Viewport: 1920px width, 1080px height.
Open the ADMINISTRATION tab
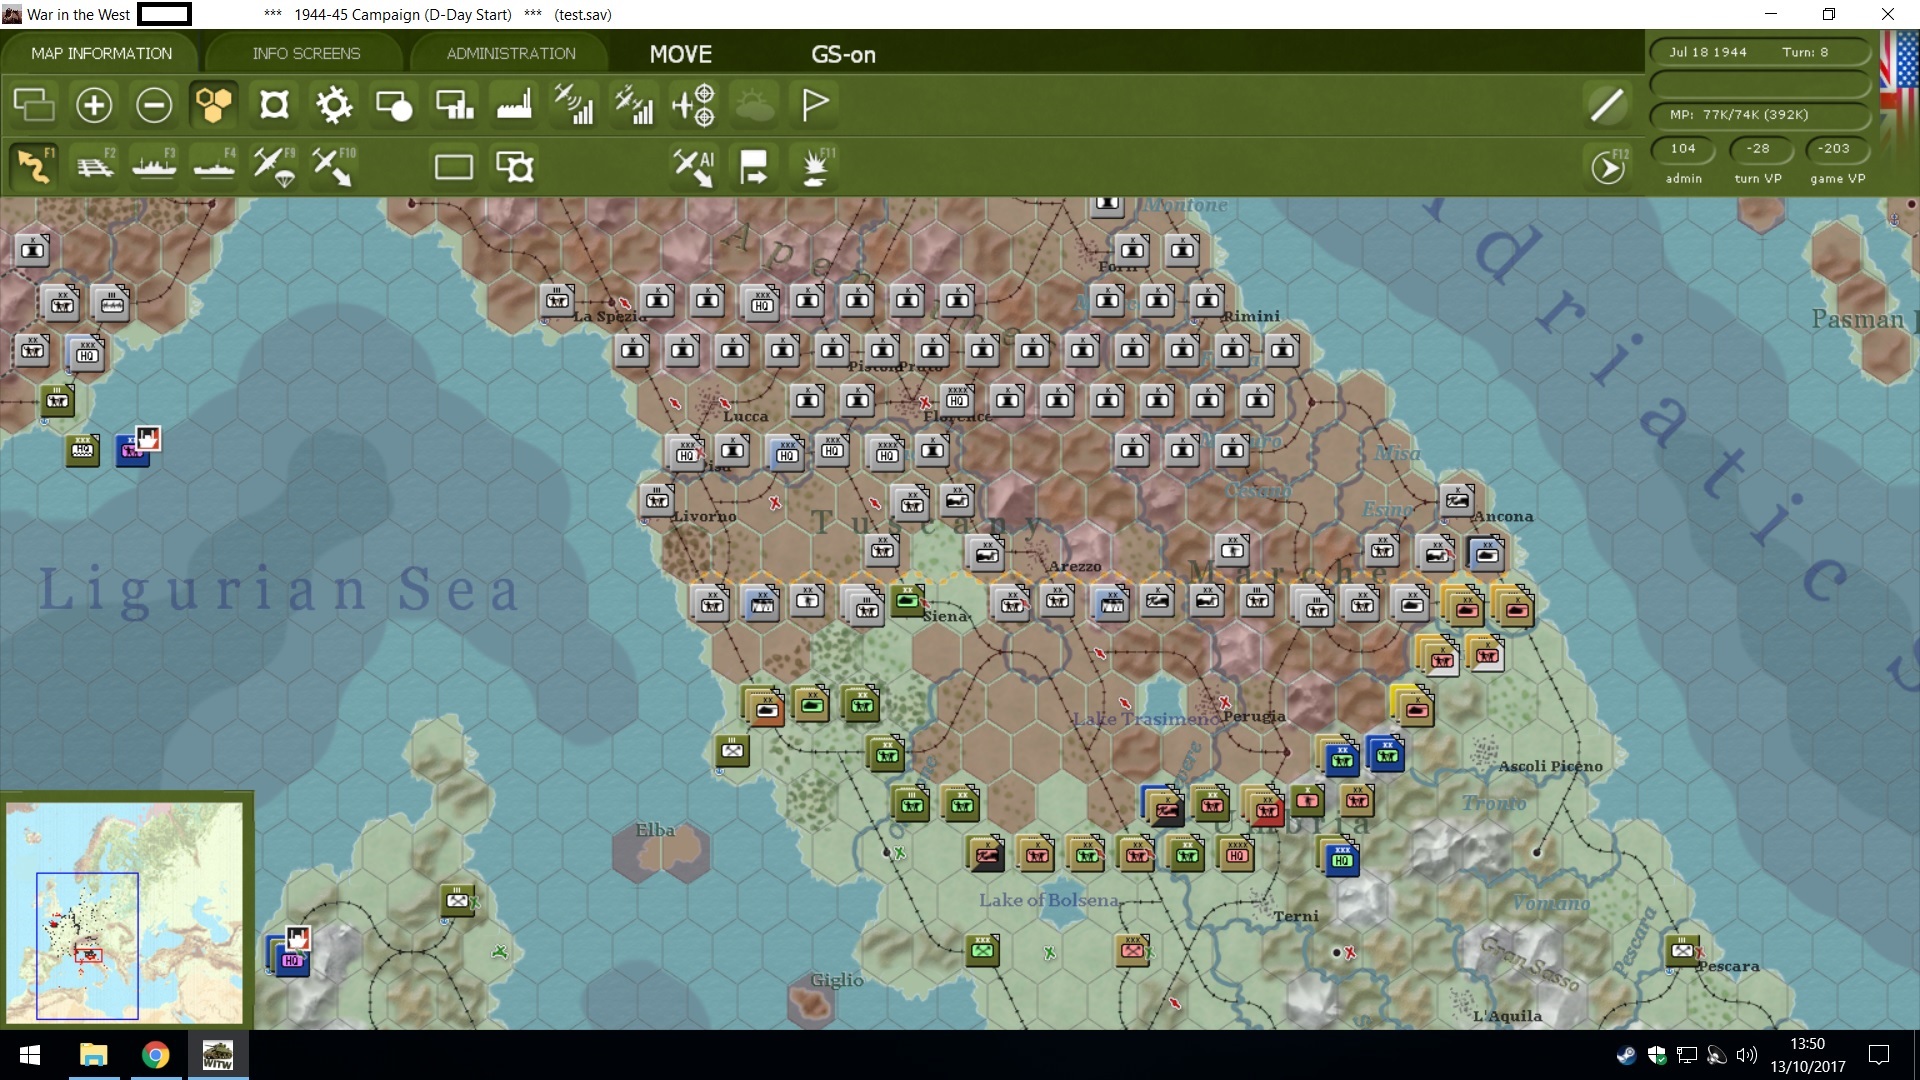[x=511, y=53]
